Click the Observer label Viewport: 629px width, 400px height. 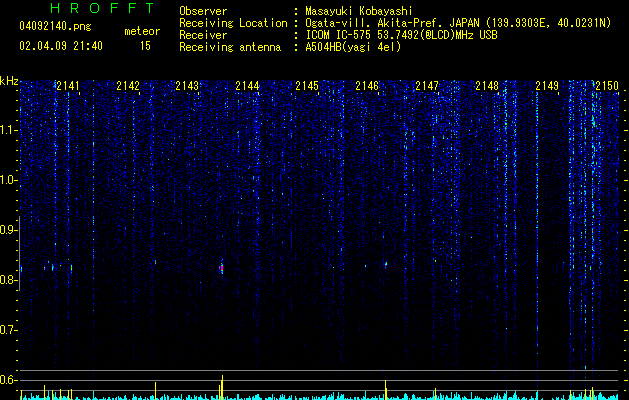[203, 11]
